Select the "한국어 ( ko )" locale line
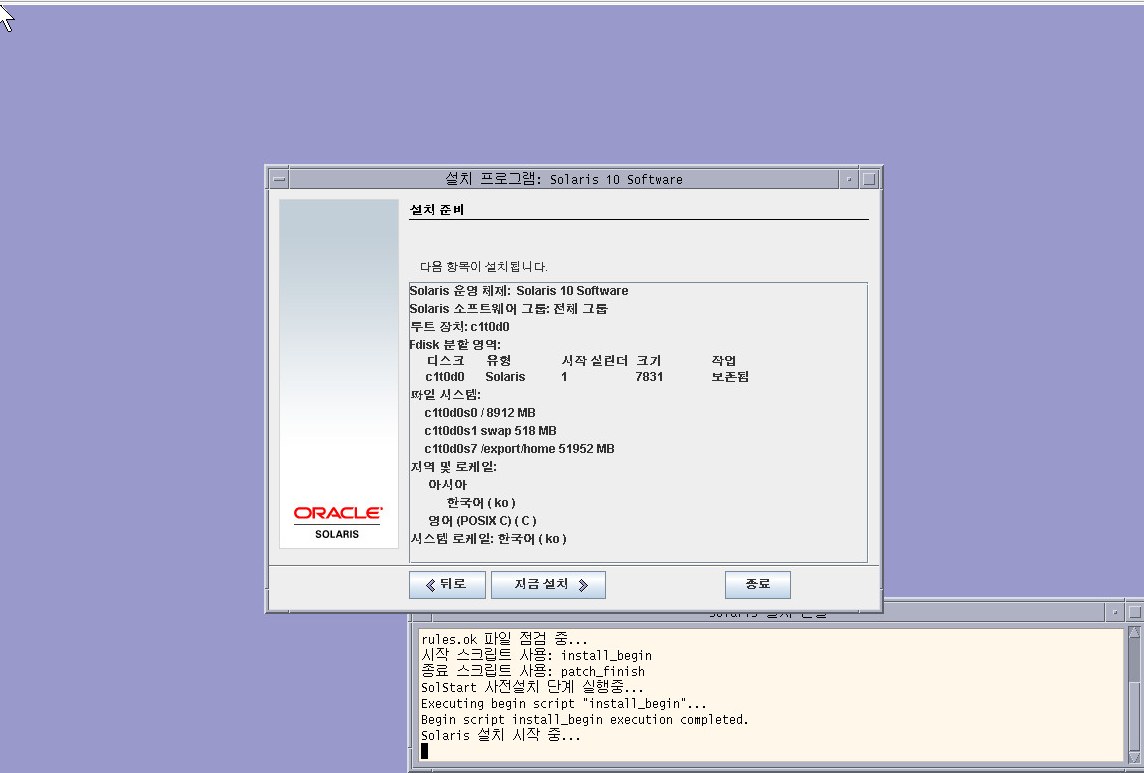 point(482,502)
